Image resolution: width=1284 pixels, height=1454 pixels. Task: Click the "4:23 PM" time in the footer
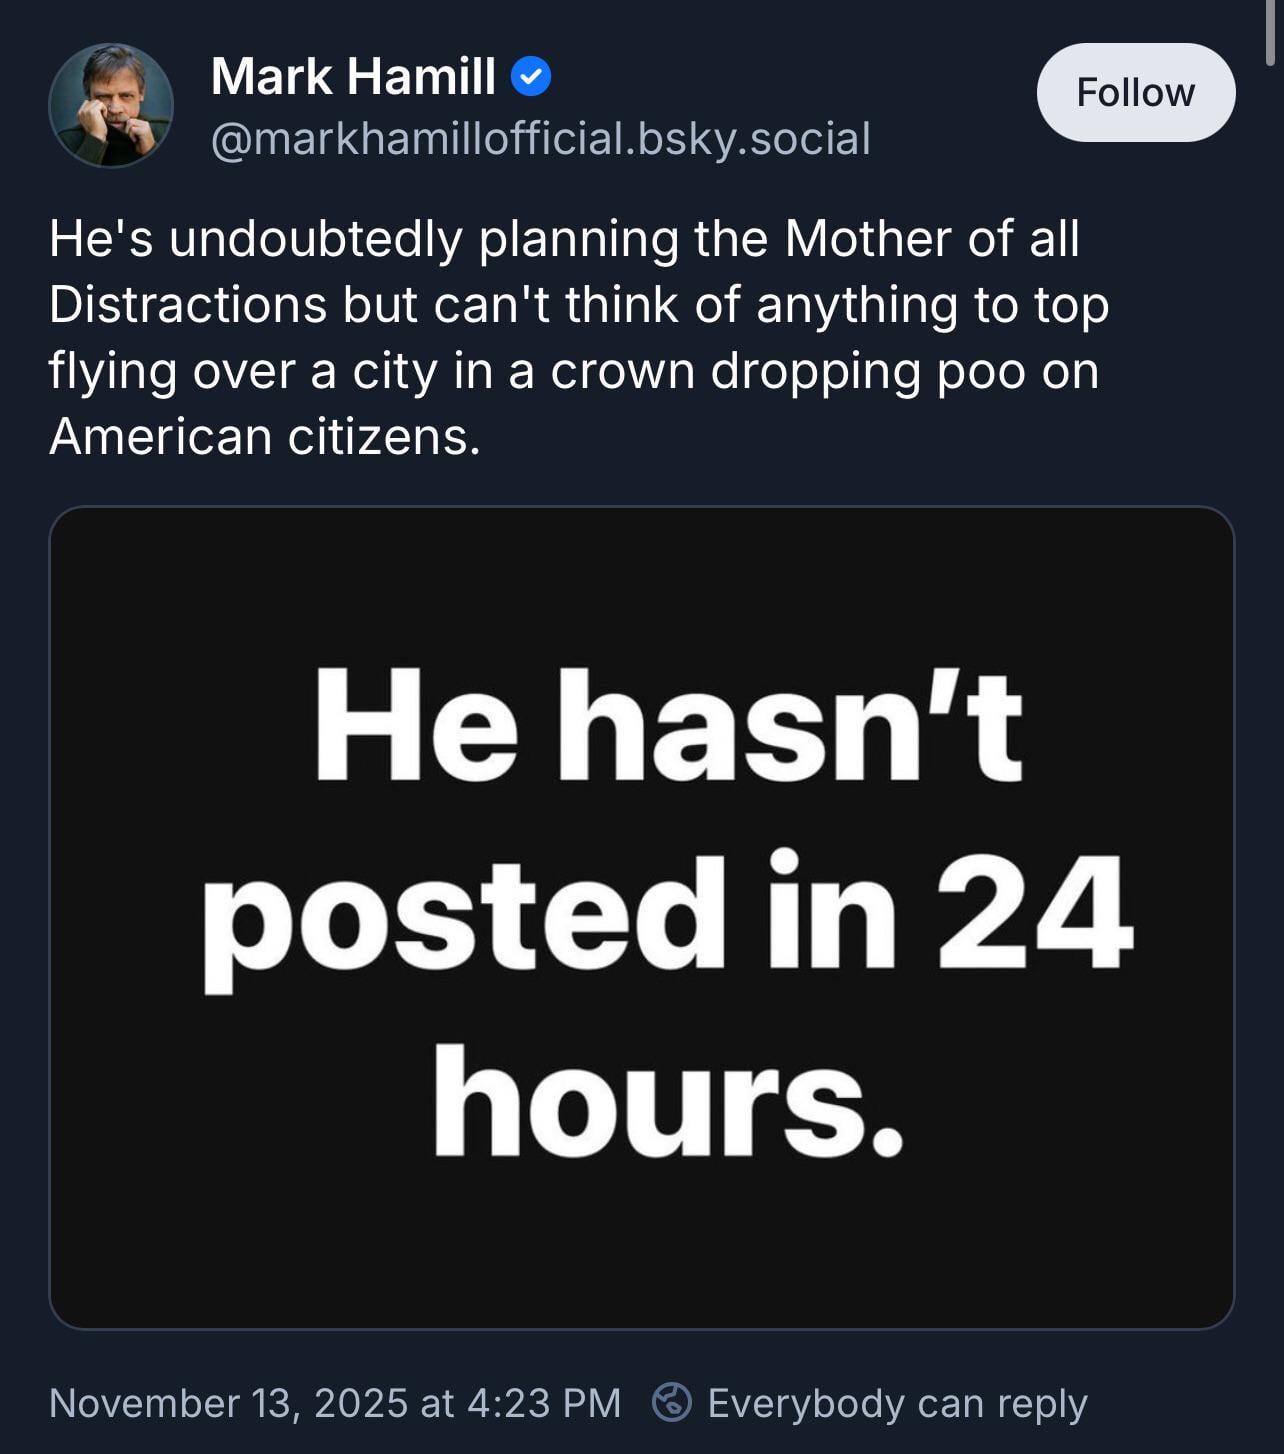(x=544, y=1403)
